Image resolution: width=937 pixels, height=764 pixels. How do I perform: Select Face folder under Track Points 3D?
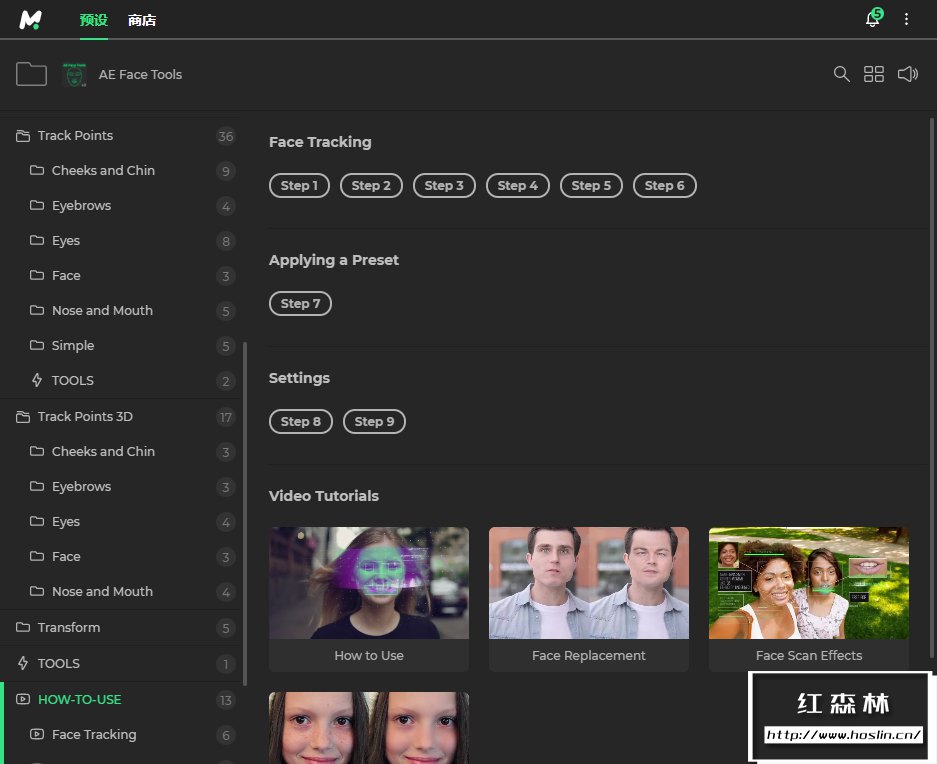click(x=121, y=557)
